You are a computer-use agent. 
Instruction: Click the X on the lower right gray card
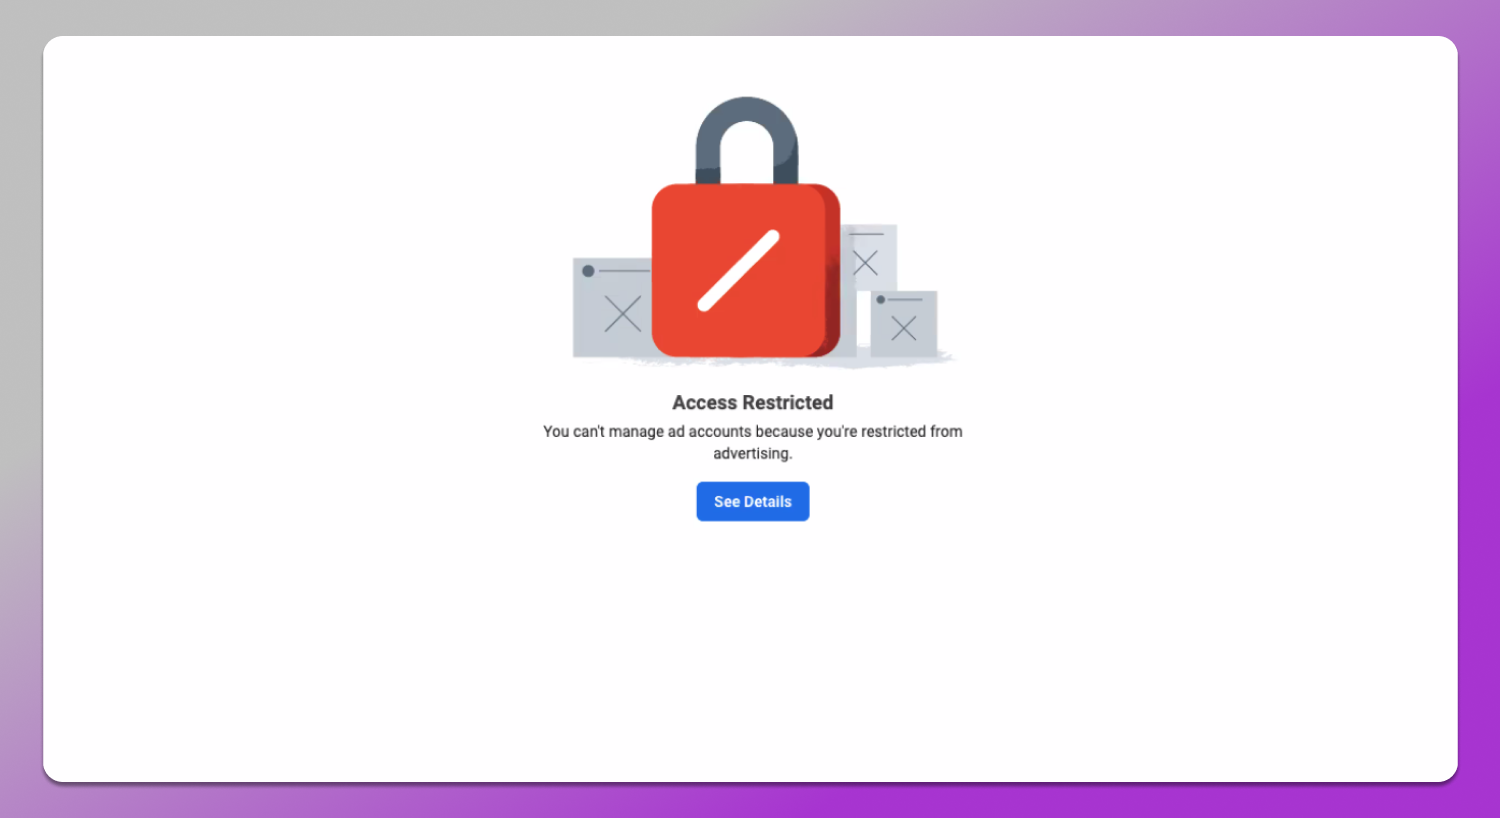[x=904, y=328]
